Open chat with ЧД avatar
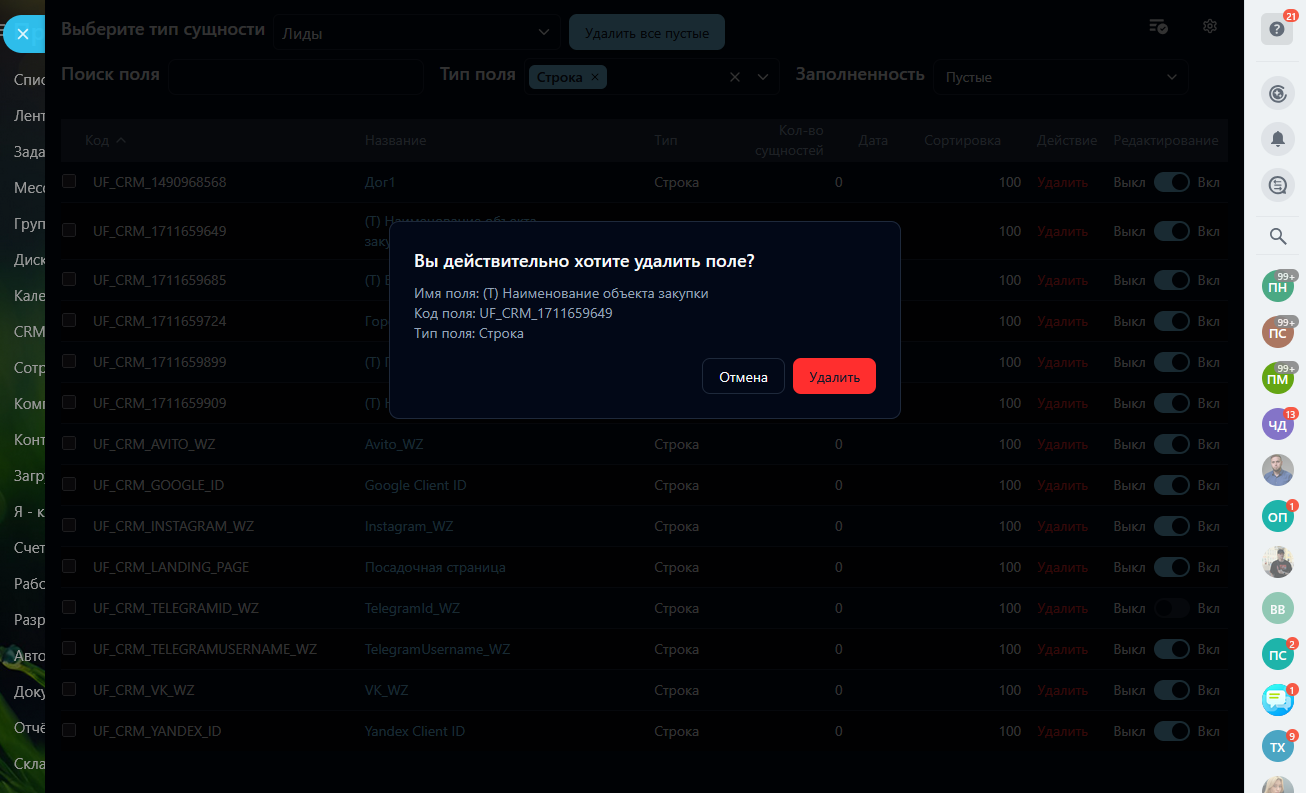This screenshot has height=793, width=1306. pos(1277,424)
